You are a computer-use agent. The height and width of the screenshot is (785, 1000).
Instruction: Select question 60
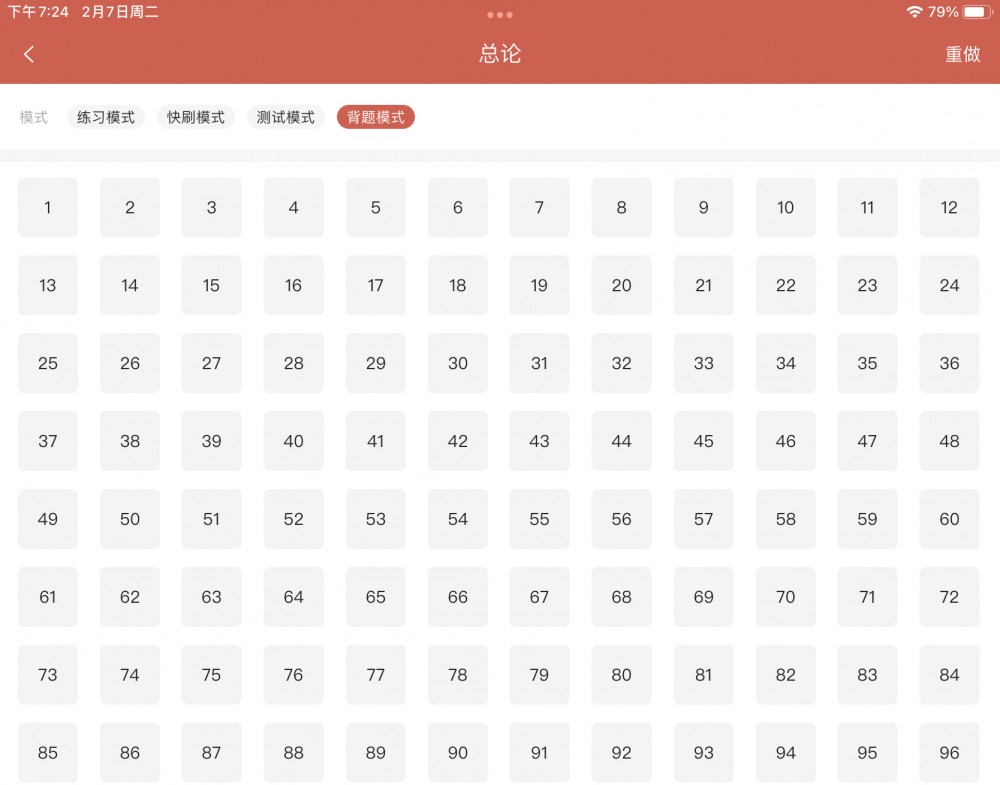[x=949, y=518]
